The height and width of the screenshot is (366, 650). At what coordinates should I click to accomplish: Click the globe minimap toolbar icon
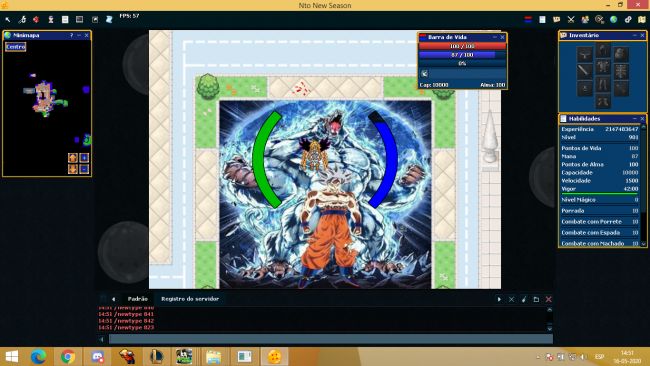614,19
